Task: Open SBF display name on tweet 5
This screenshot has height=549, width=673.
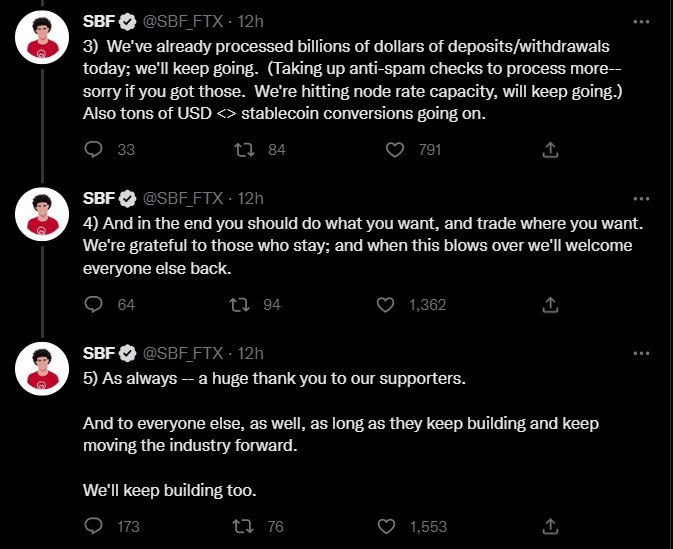Action: (97, 352)
